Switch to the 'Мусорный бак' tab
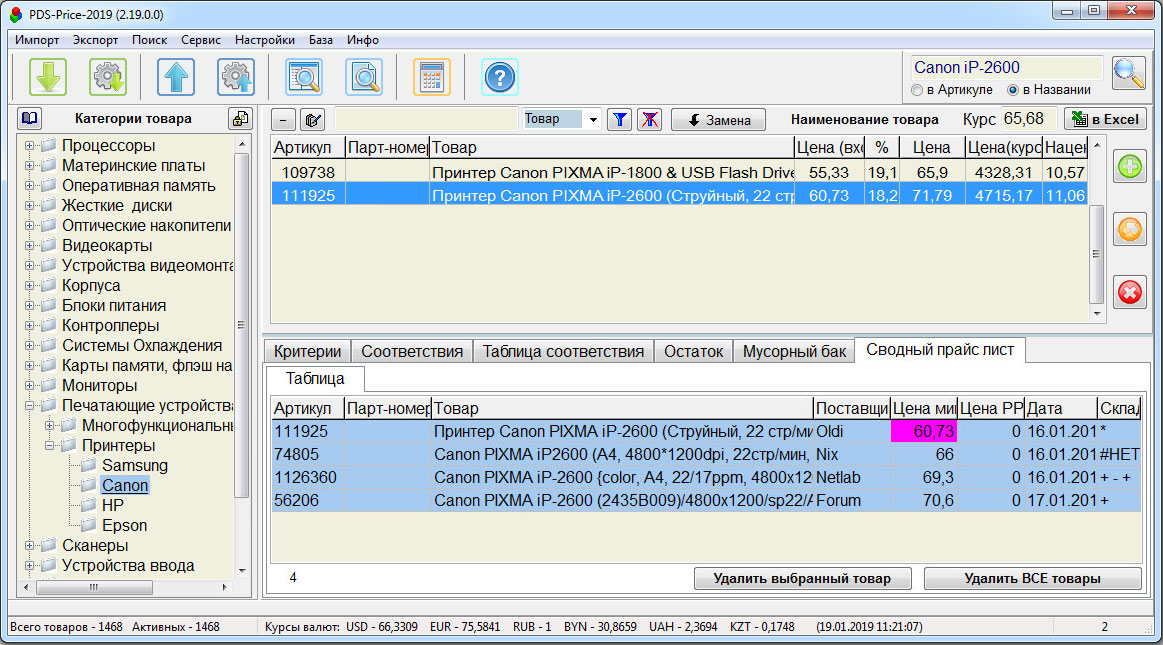 point(794,351)
